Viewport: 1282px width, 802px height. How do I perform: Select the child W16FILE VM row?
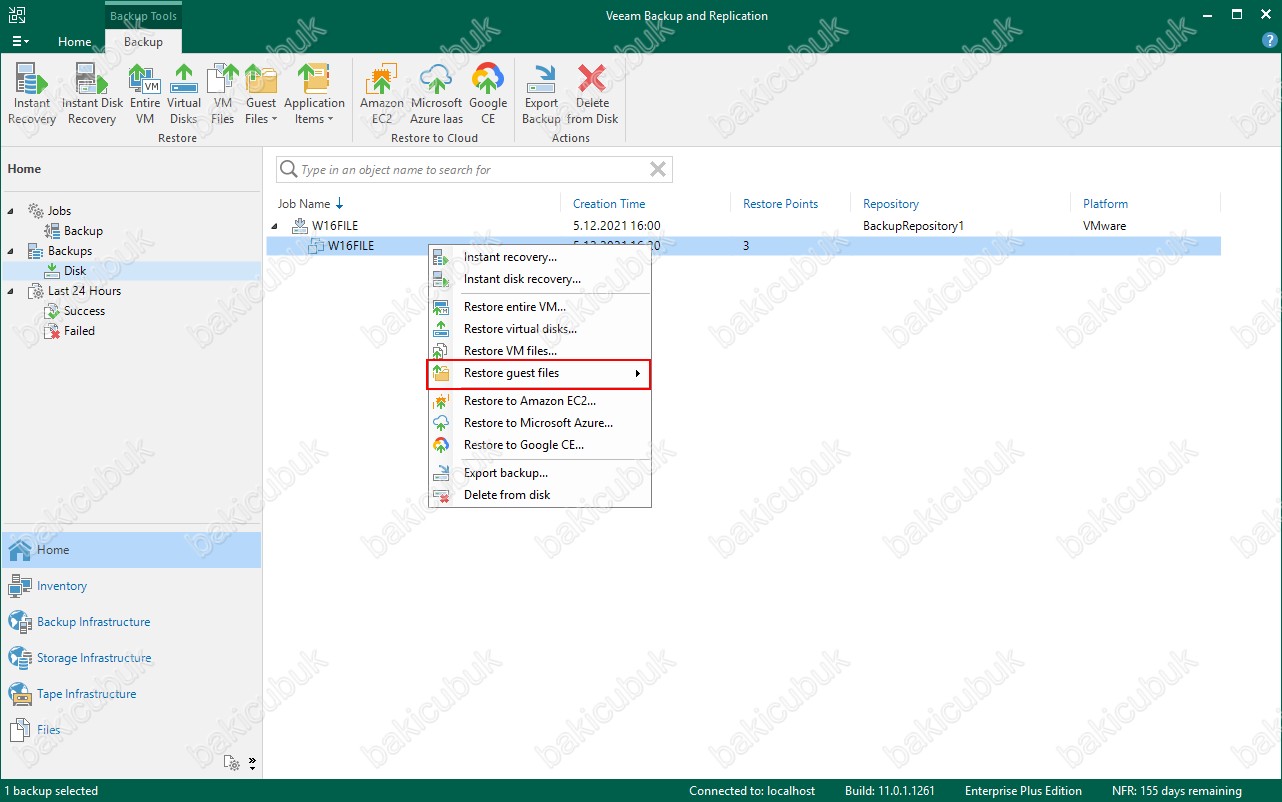click(x=743, y=246)
